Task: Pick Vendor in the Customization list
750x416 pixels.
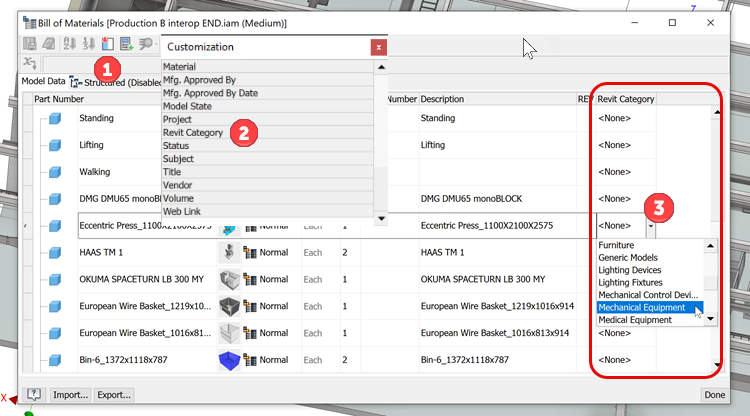Action: point(267,185)
